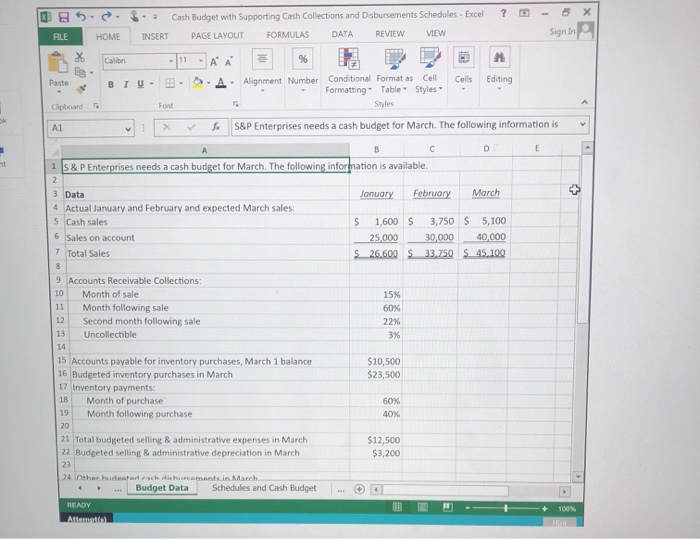The image size is (700, 539).
Task: Click the vertical scrollbar down arrow
Action: pyautogui.click(x=578, y=476)
